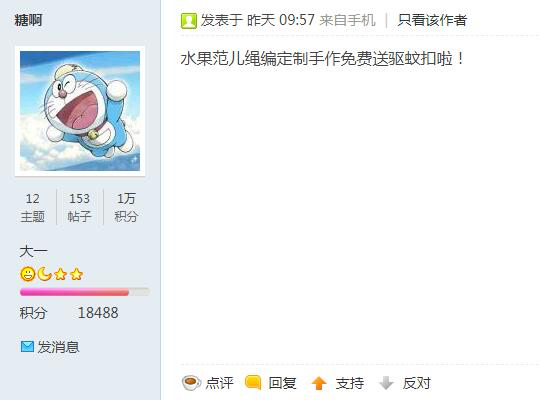The width and height of the screenshot is (540, 400).
Task: Click the 发消息 send message link
Action: click(x=59, y=347)
